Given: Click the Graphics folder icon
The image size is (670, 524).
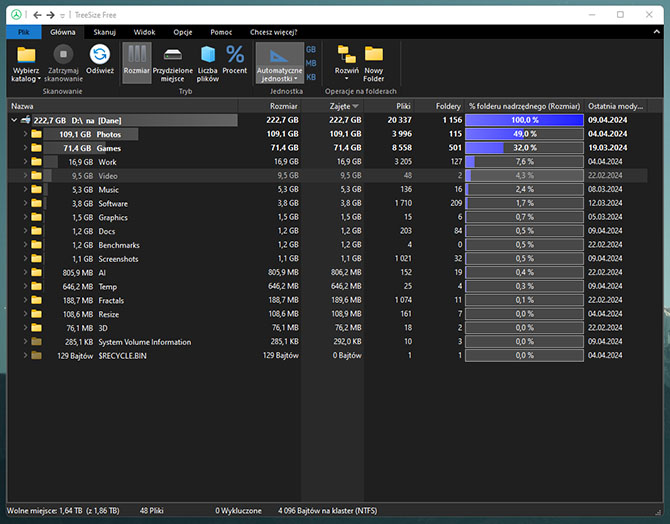Looking at the screenshot, I should [x=37, y=217].
